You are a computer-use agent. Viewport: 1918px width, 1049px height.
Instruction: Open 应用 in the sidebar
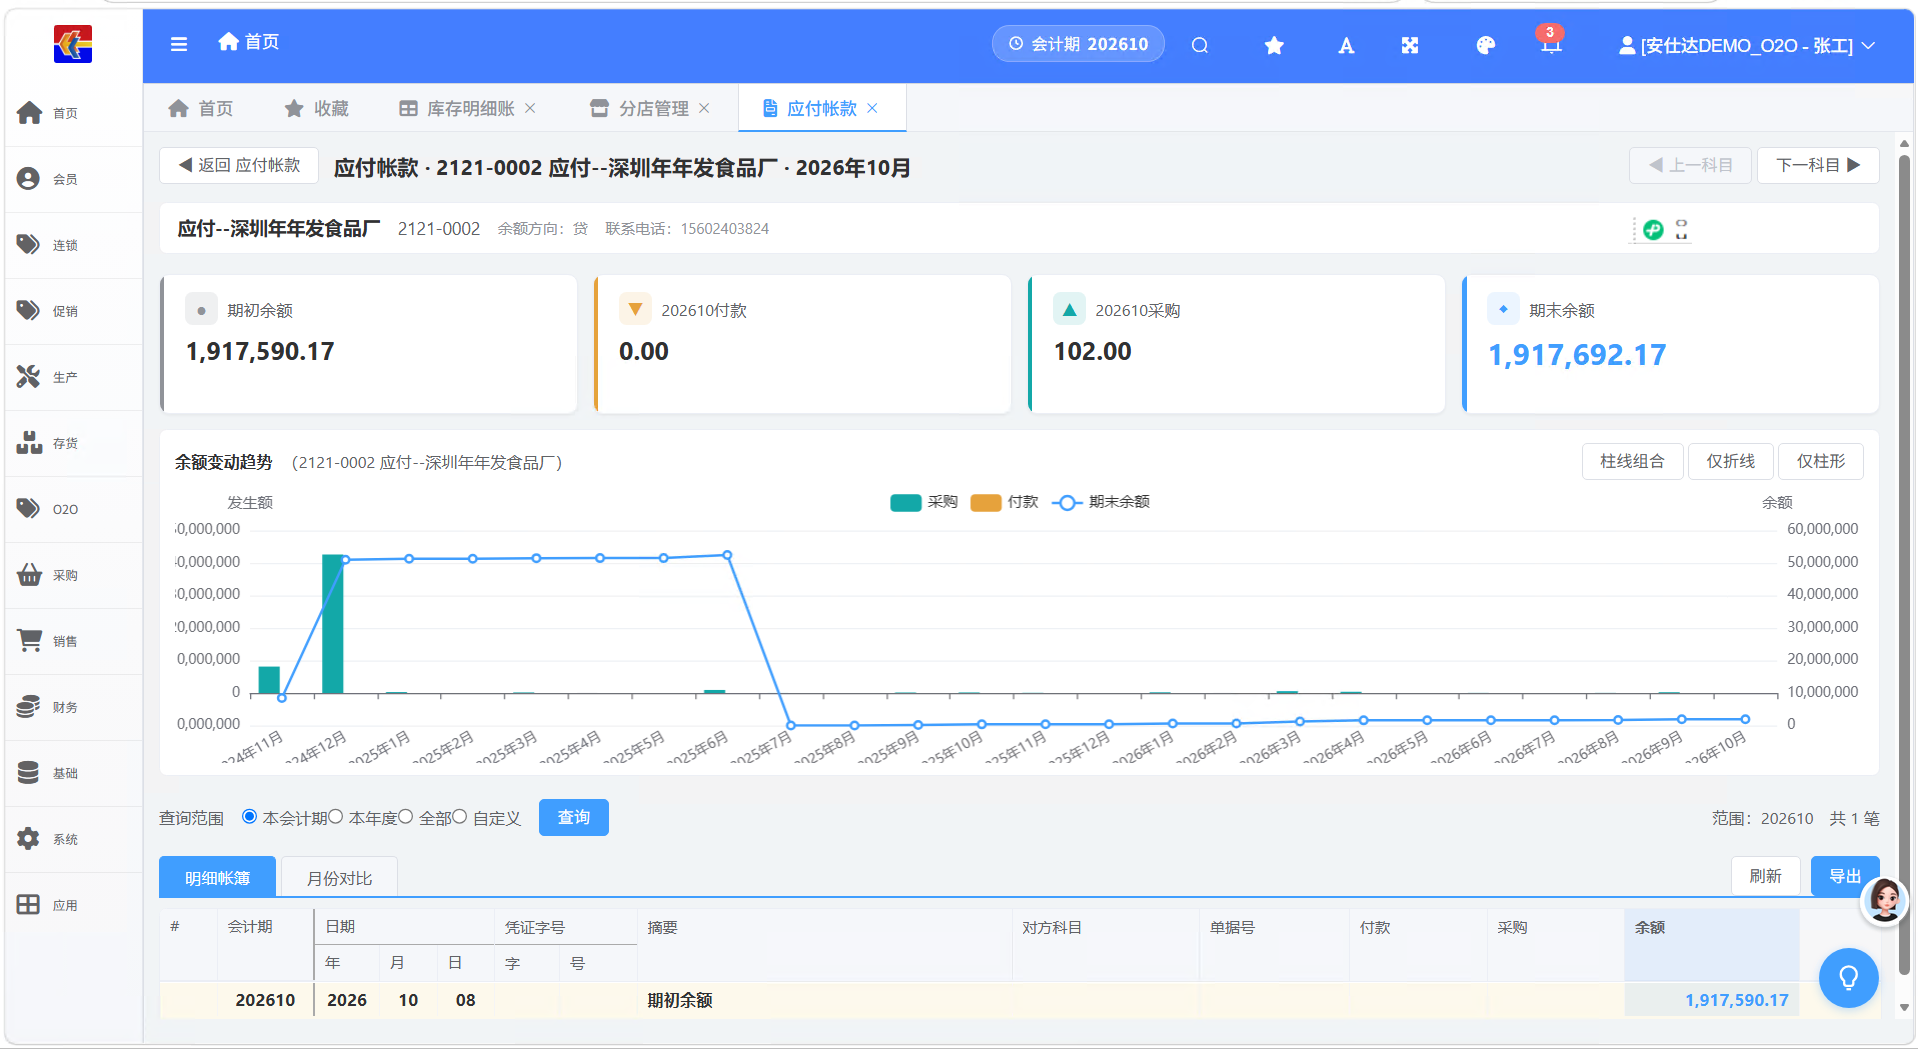(x=73, y=905)
